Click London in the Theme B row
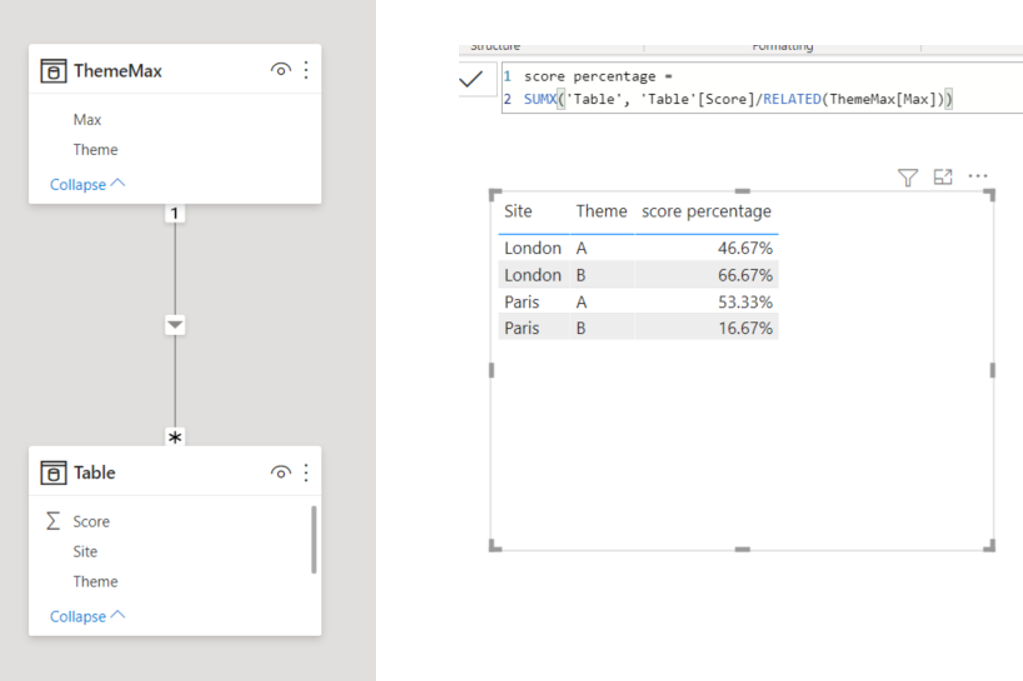This screenshot has width=1023, height=681. (x=532, y=275)
